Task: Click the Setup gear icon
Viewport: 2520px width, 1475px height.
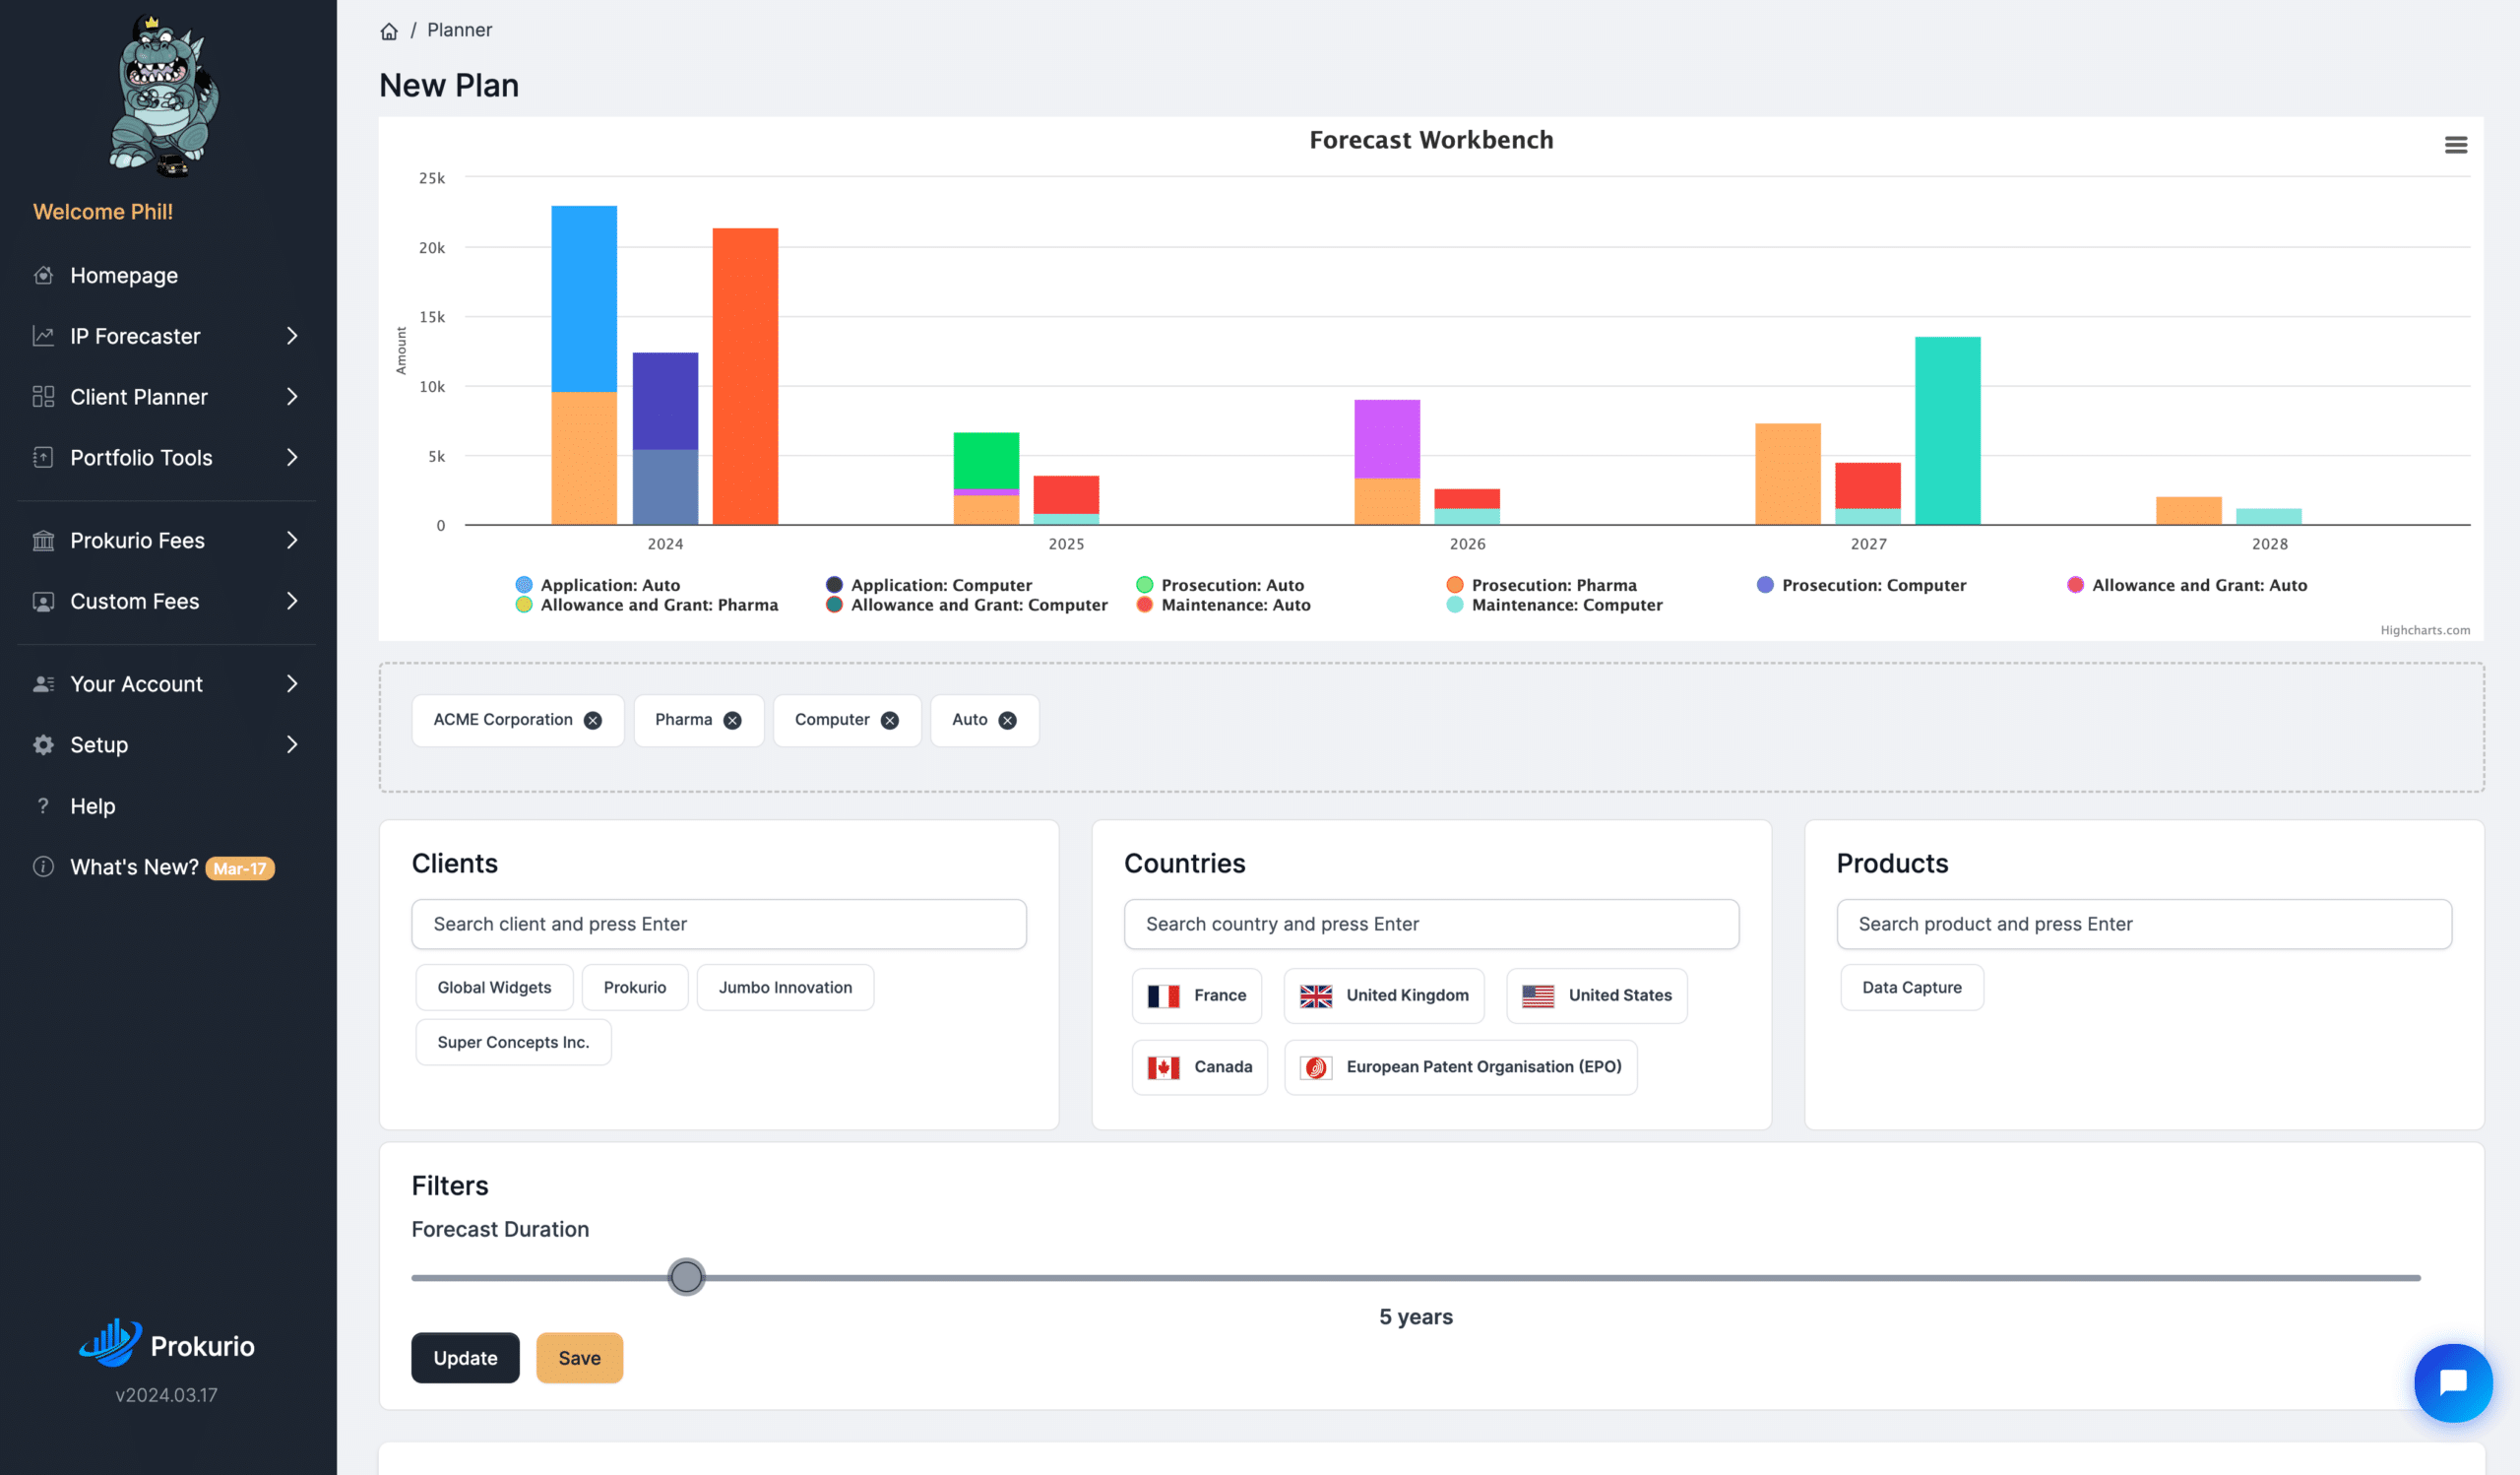Action: [43, 745]
